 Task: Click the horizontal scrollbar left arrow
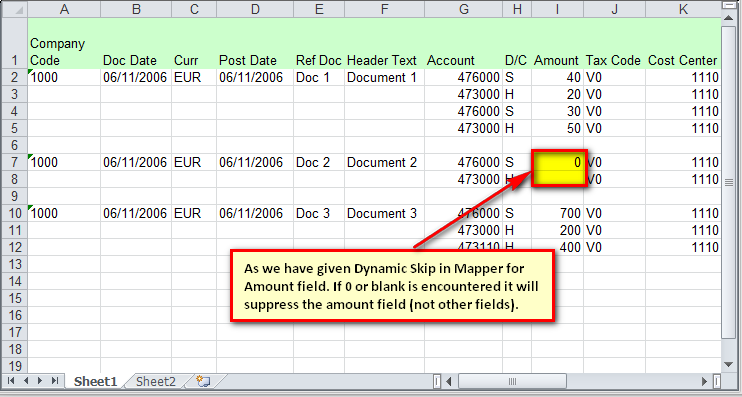449,381
